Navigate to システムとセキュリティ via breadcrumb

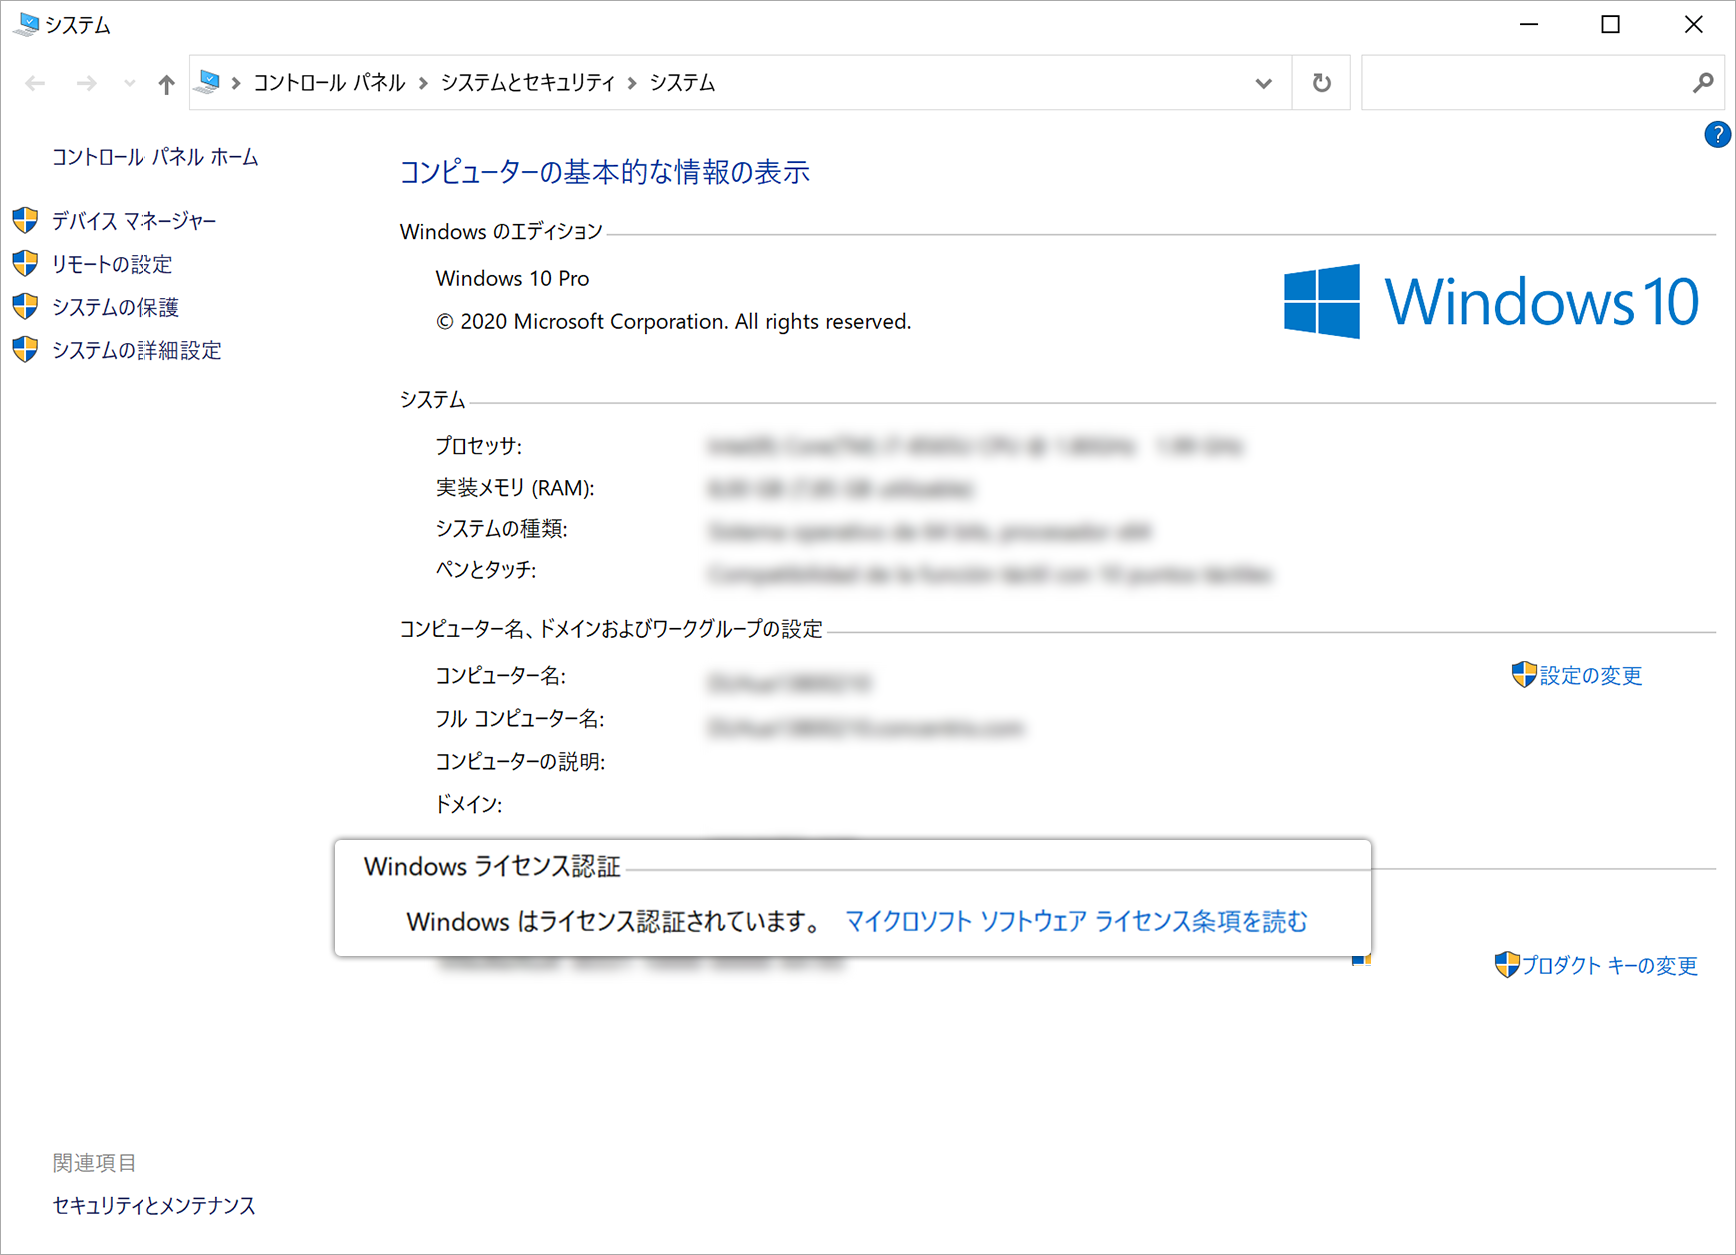click(528, 83)
